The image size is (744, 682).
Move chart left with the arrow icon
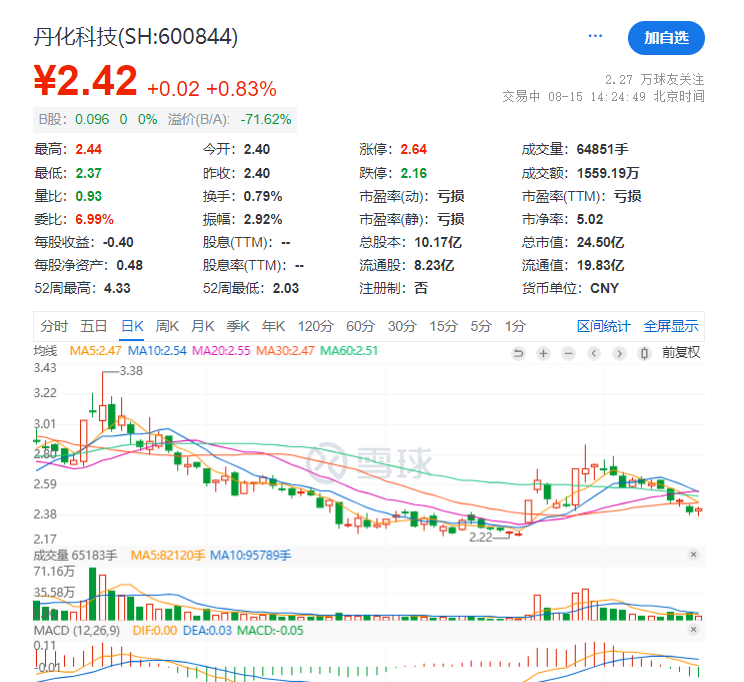click(594, 353)
